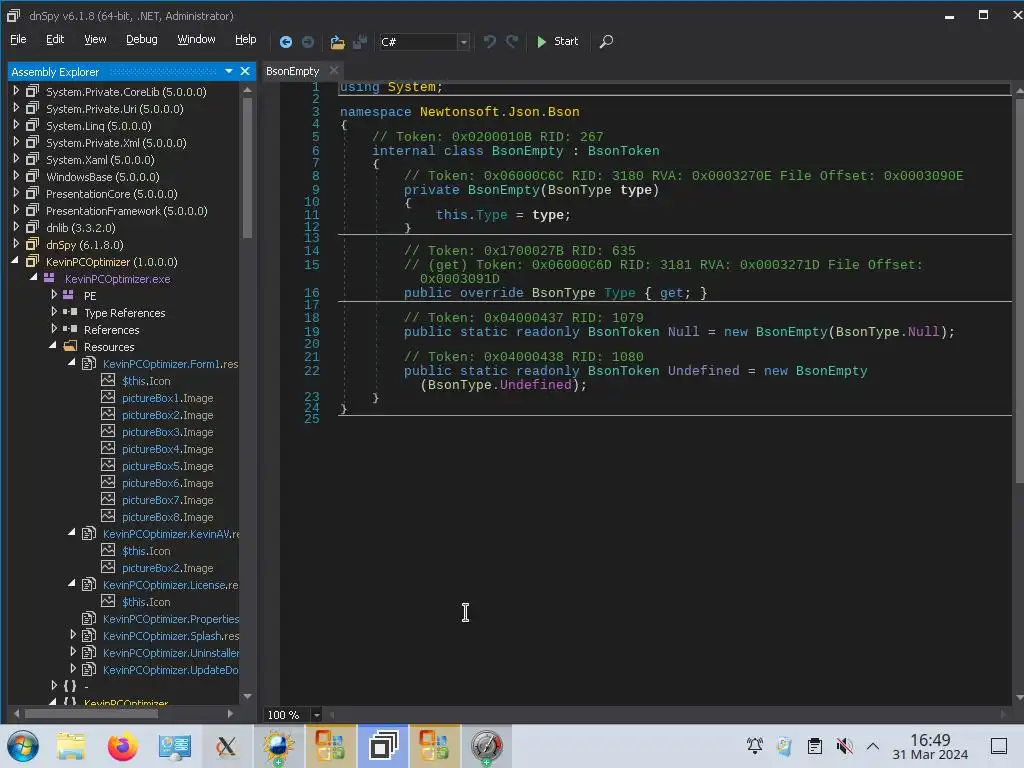Open the Window menu
1024x768 pixels.
click(x=196, y=39)
